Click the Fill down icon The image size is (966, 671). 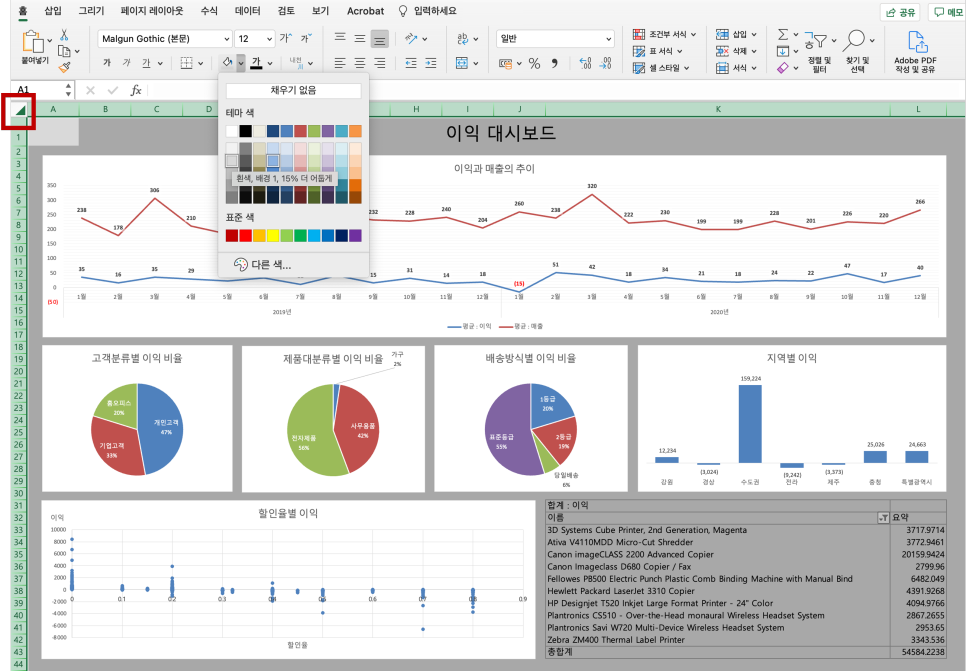click(782, 51)
